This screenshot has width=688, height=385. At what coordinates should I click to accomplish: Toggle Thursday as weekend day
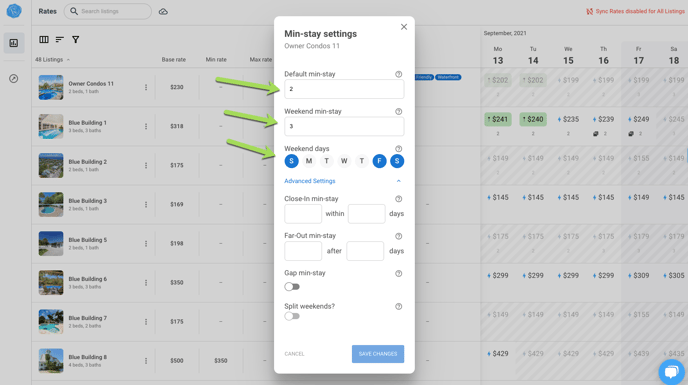coord(362,161)
